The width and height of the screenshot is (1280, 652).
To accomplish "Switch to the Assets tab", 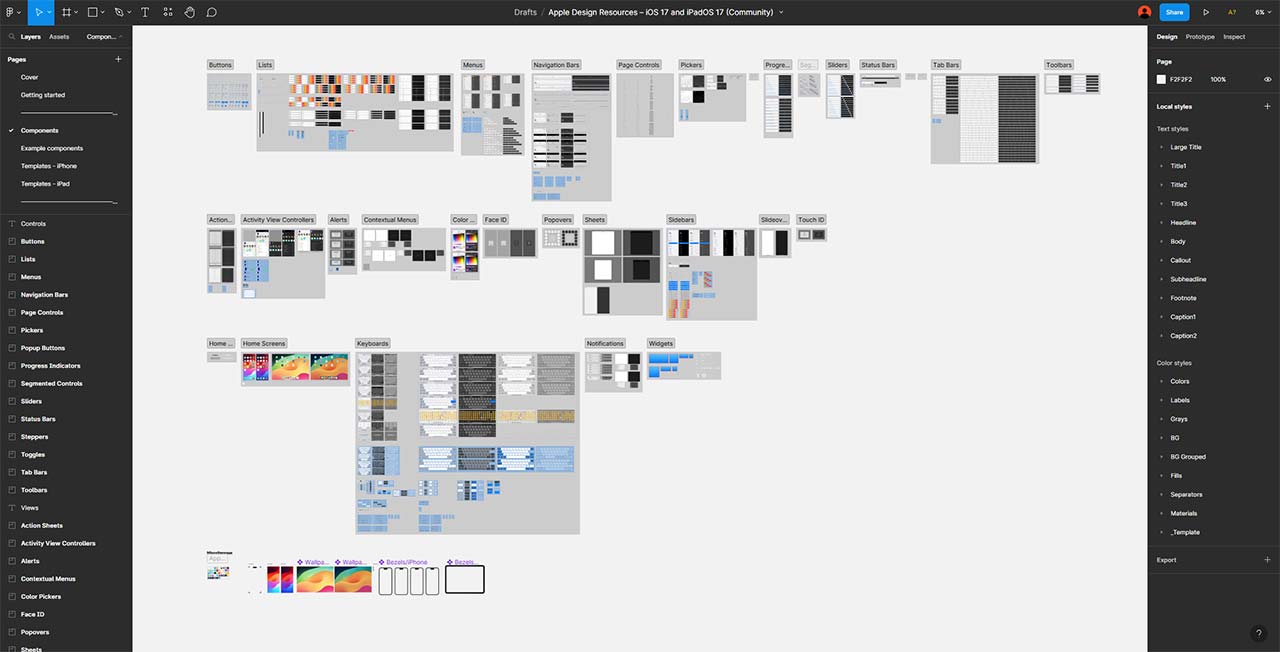I will coord(59,37).
